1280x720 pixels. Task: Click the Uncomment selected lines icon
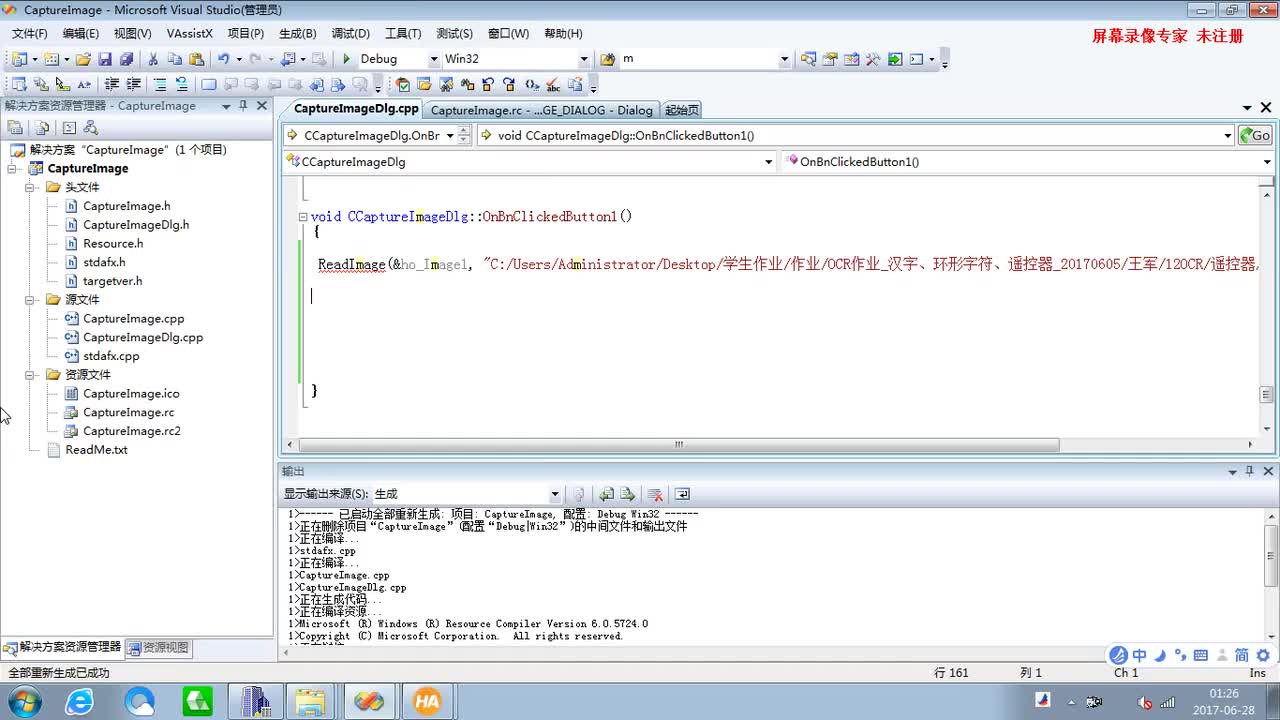pos(181,85)
